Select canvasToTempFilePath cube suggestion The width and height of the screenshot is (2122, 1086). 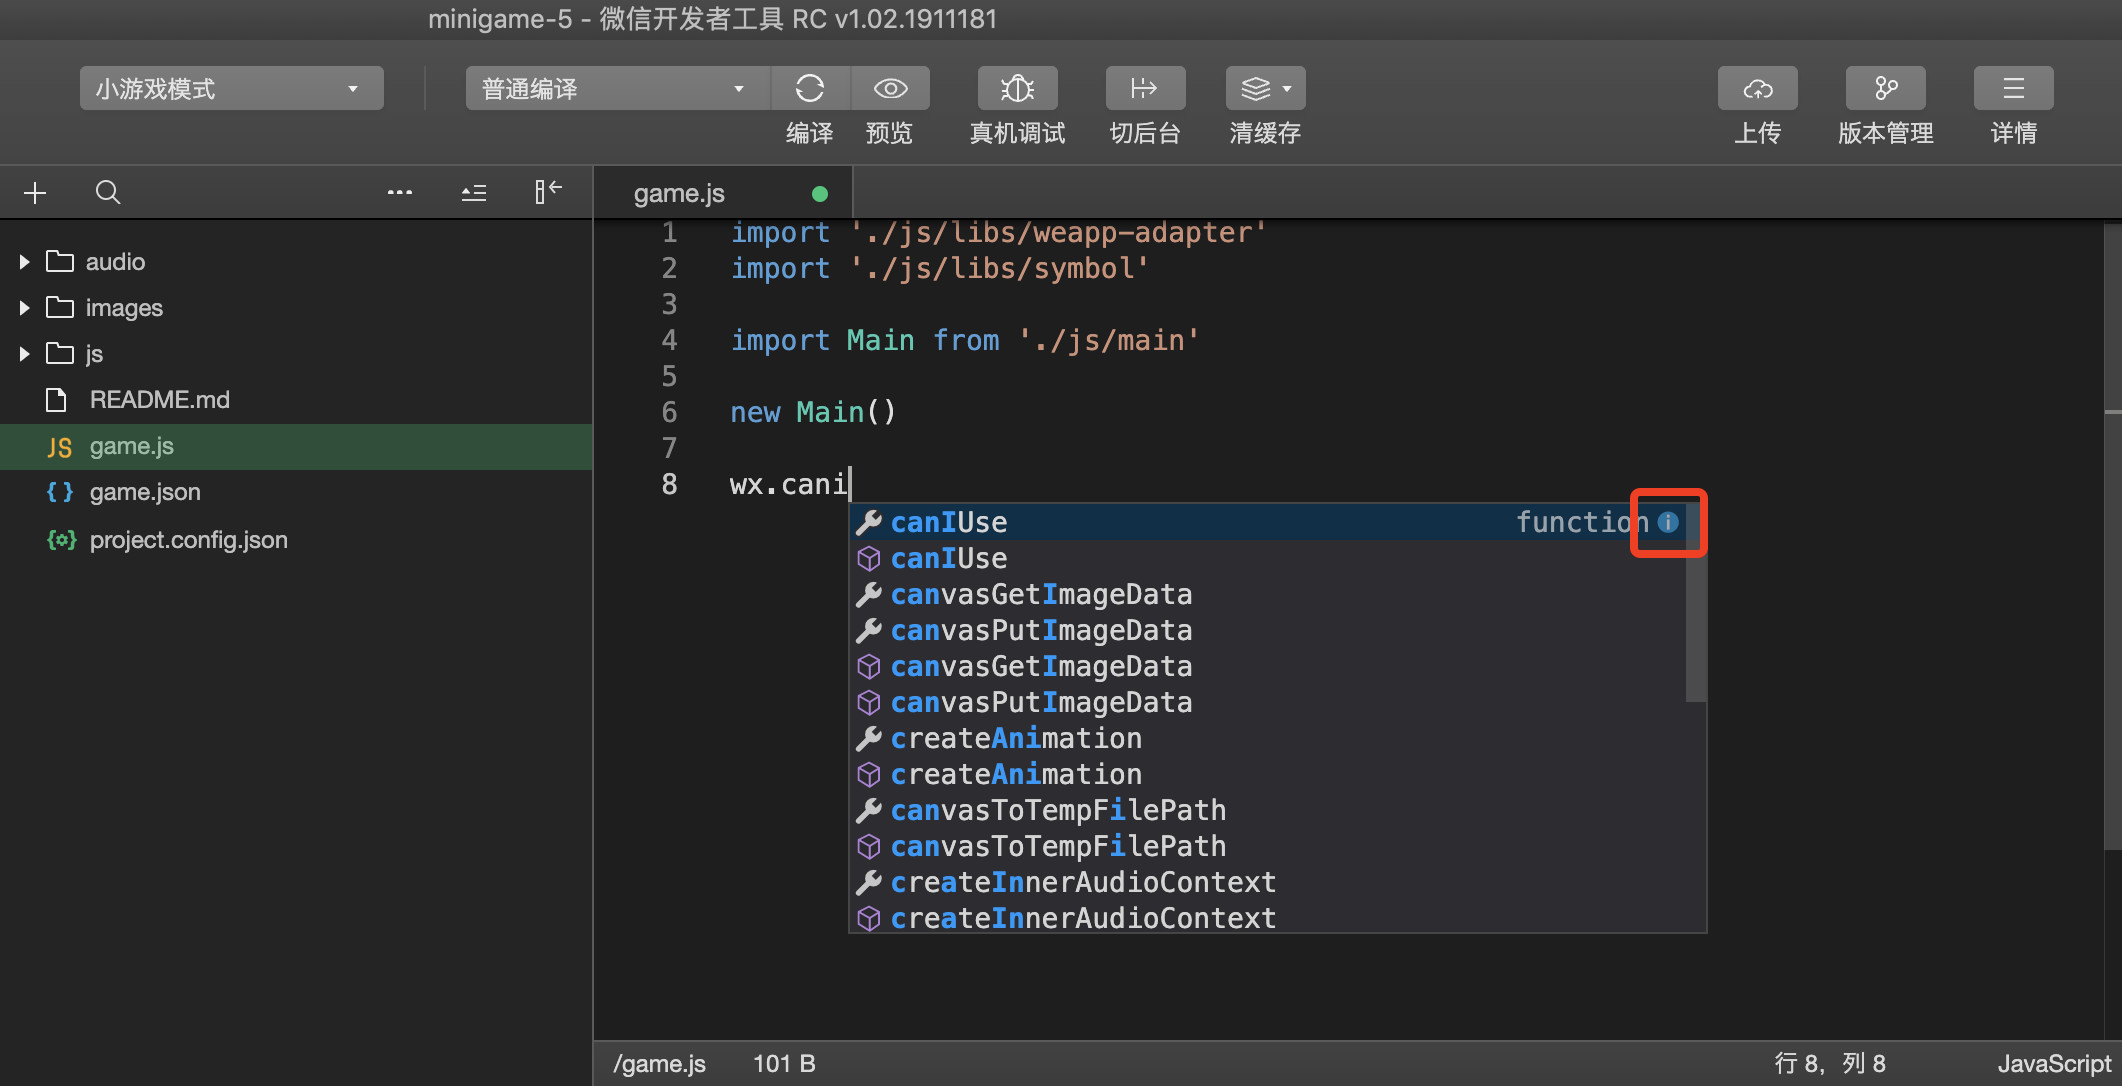point(1267,846)
